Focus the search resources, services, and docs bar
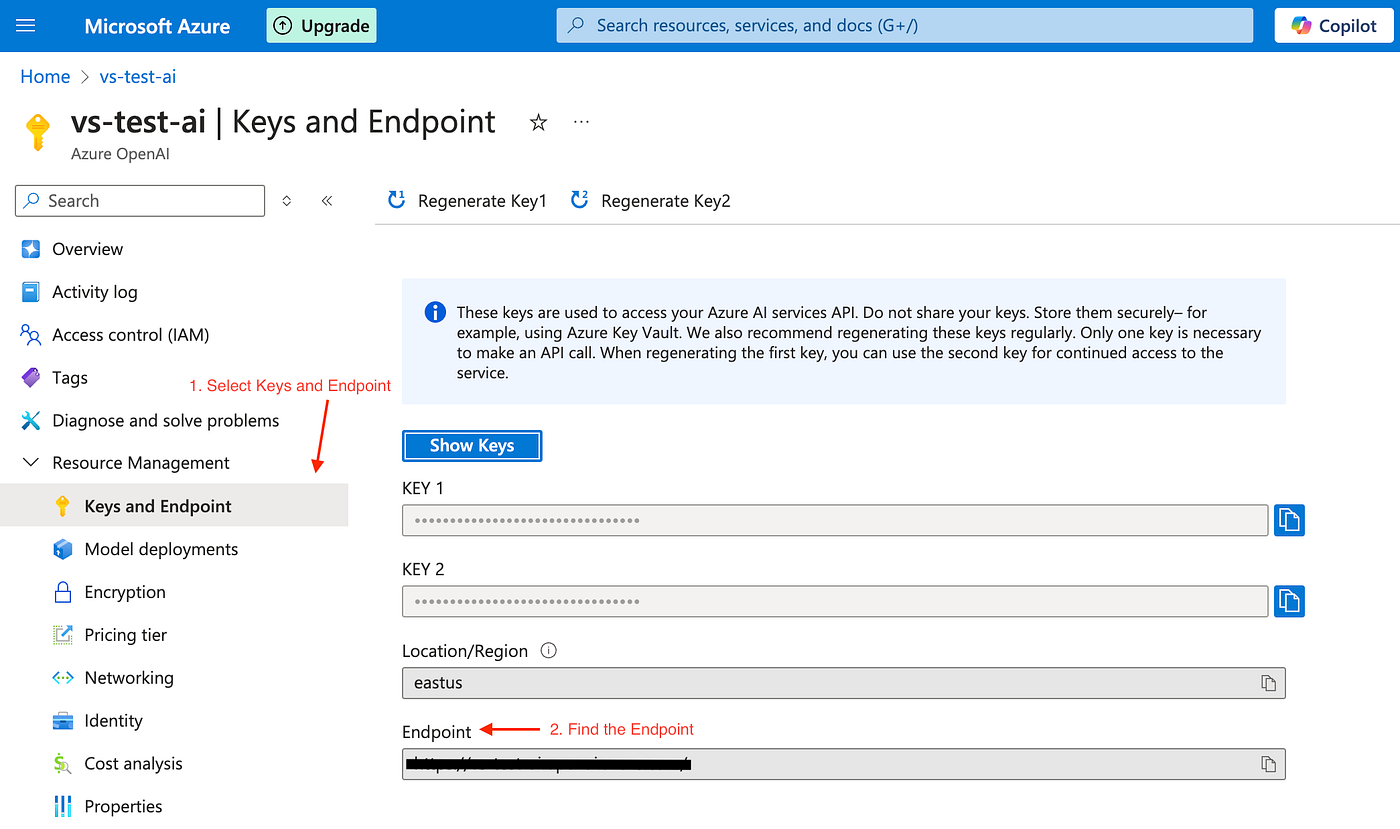Viewport: 1400px width, 829px height. [x=904, y=26]
